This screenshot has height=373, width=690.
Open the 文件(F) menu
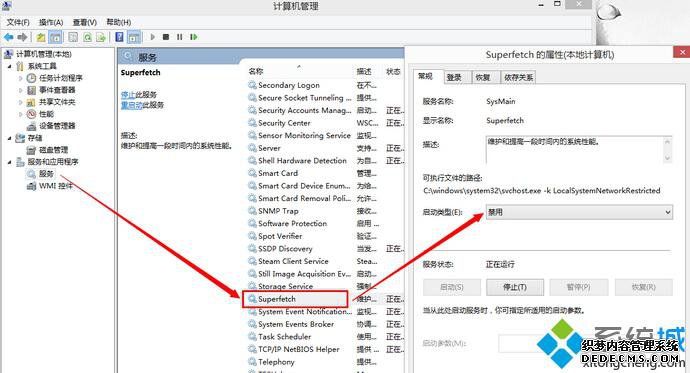tap(18, 22)
